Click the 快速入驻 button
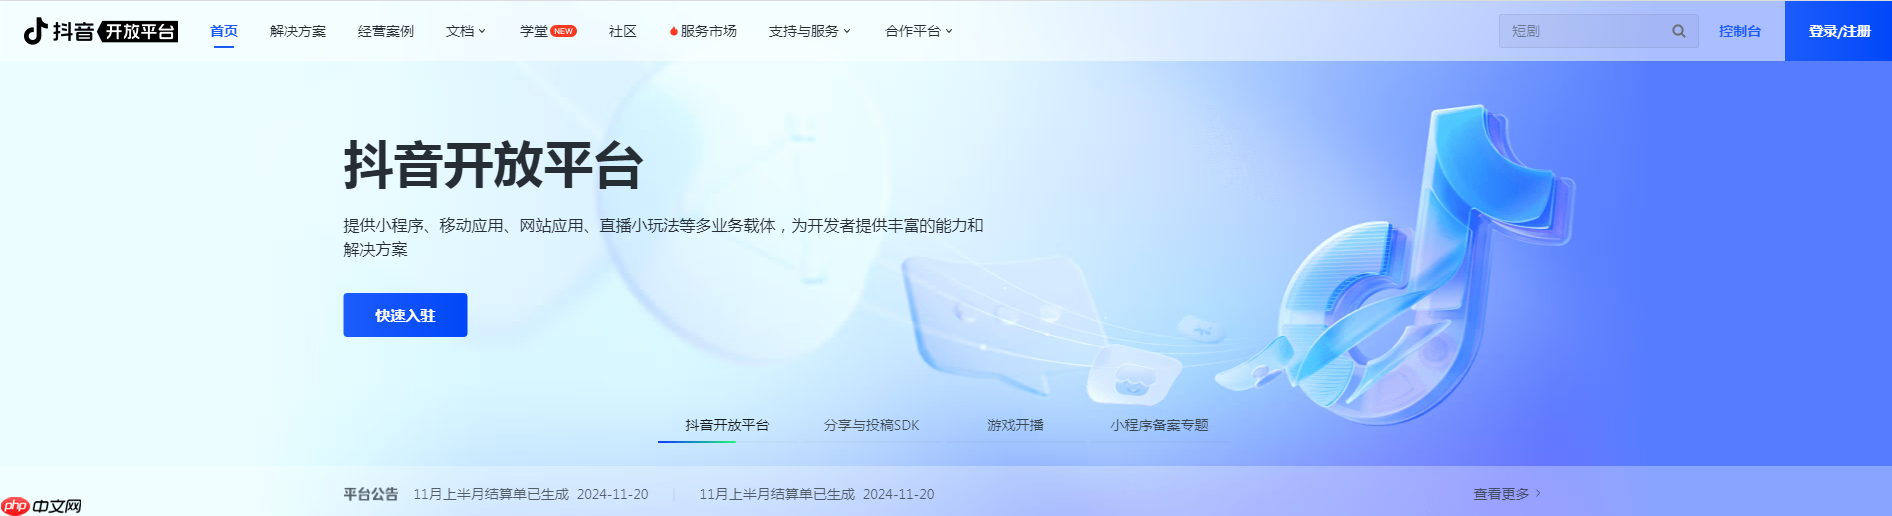 (405, 315)
